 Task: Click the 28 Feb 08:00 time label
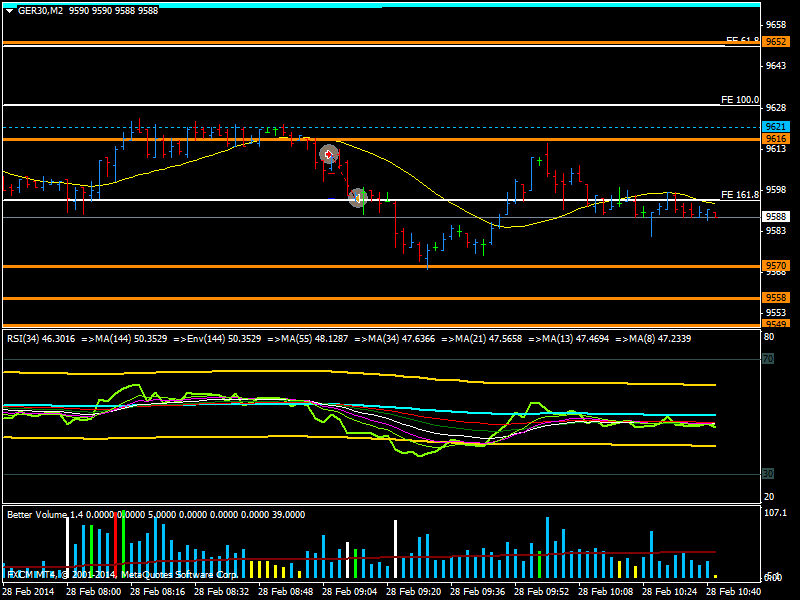pyautogui.click(x=94, y=591)
